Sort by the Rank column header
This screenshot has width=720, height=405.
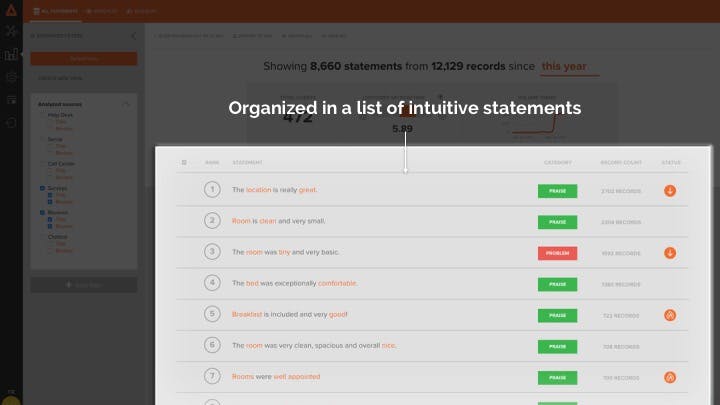pyautogui.click(x=212, y=163)
